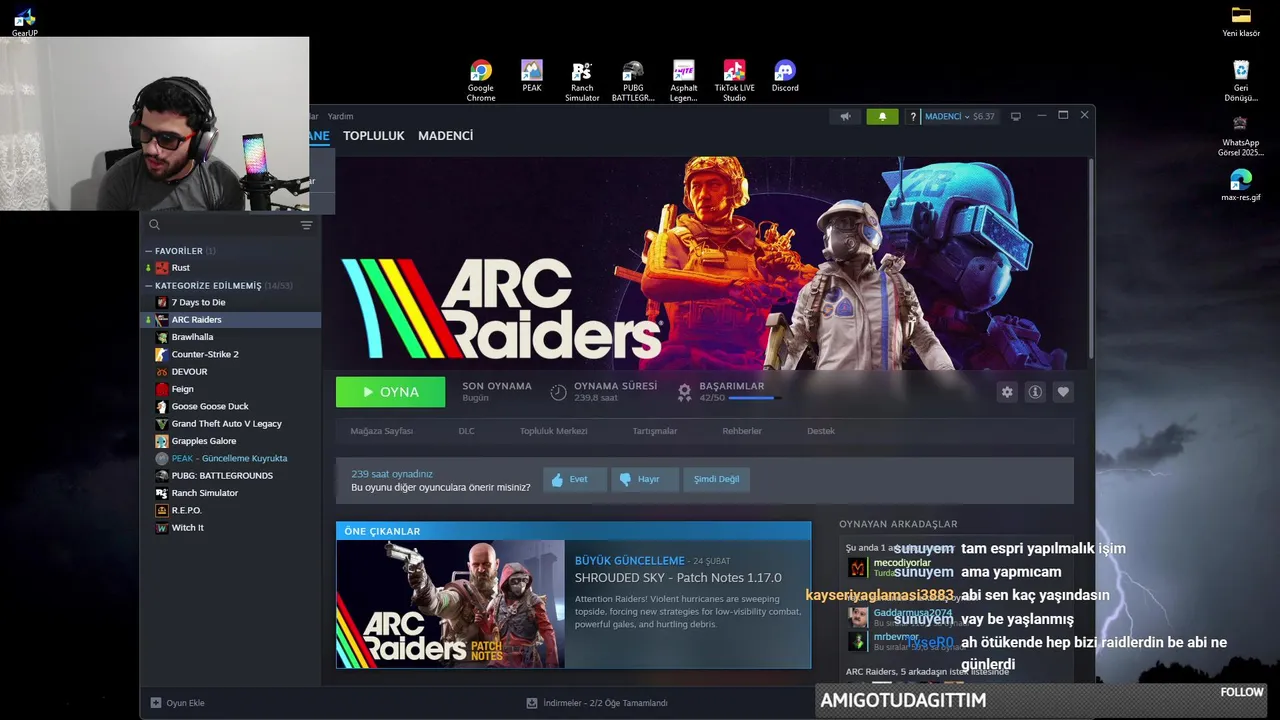Viewport: 1280px width, 720px height.
Task: Open GearUP desktop icon
Action: tap(25, 22)
